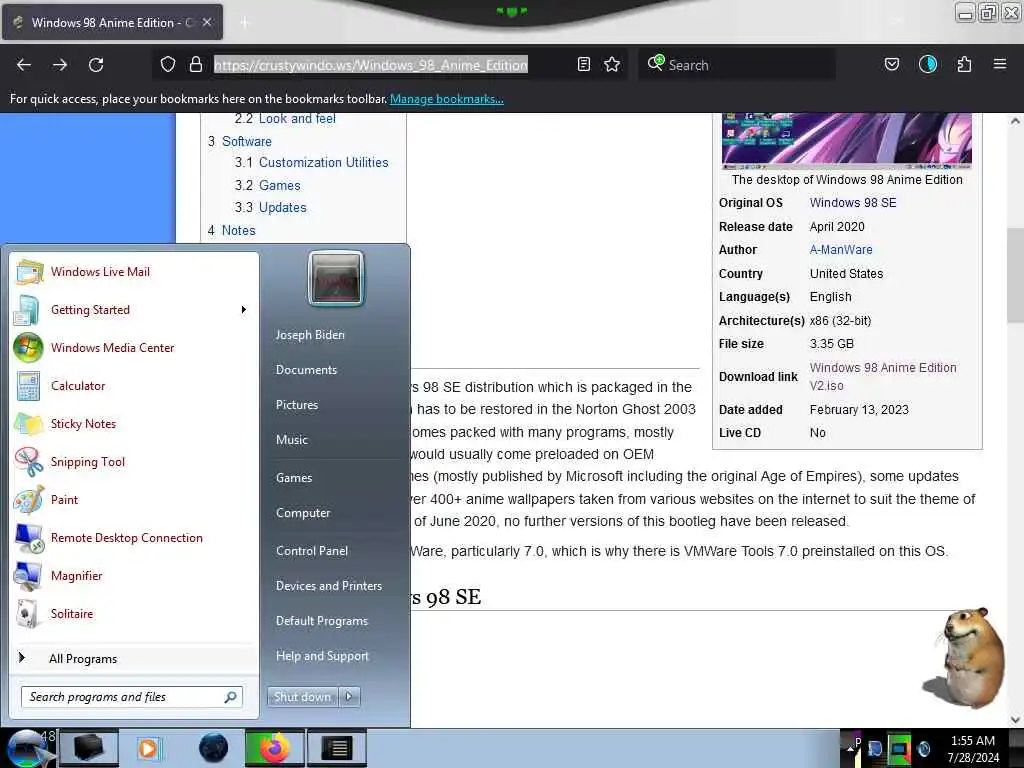Focus the Search programs and files box
This screenshot has height=768, width=1024.
[x=132, y=697]
